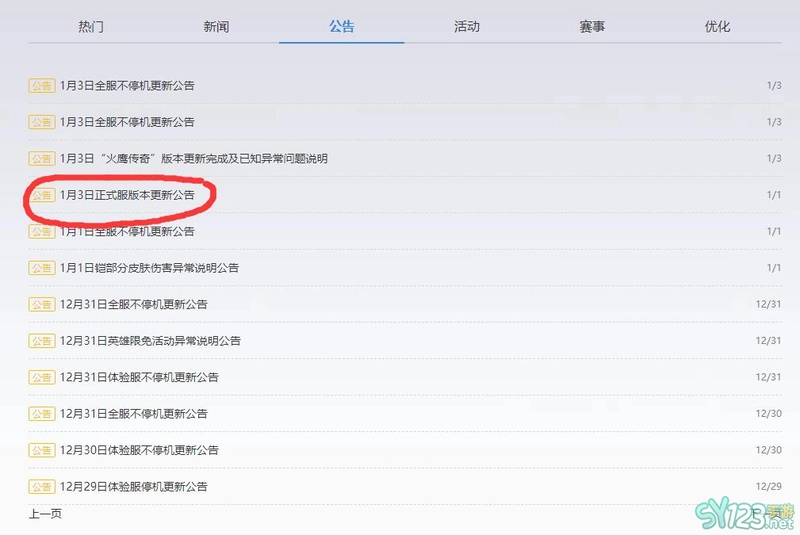The width and height of the screenshot is (800, 535).
Task: Click 公告 tag beside 12月30日体验服不停机更新公告
Action: pos(42,450)
